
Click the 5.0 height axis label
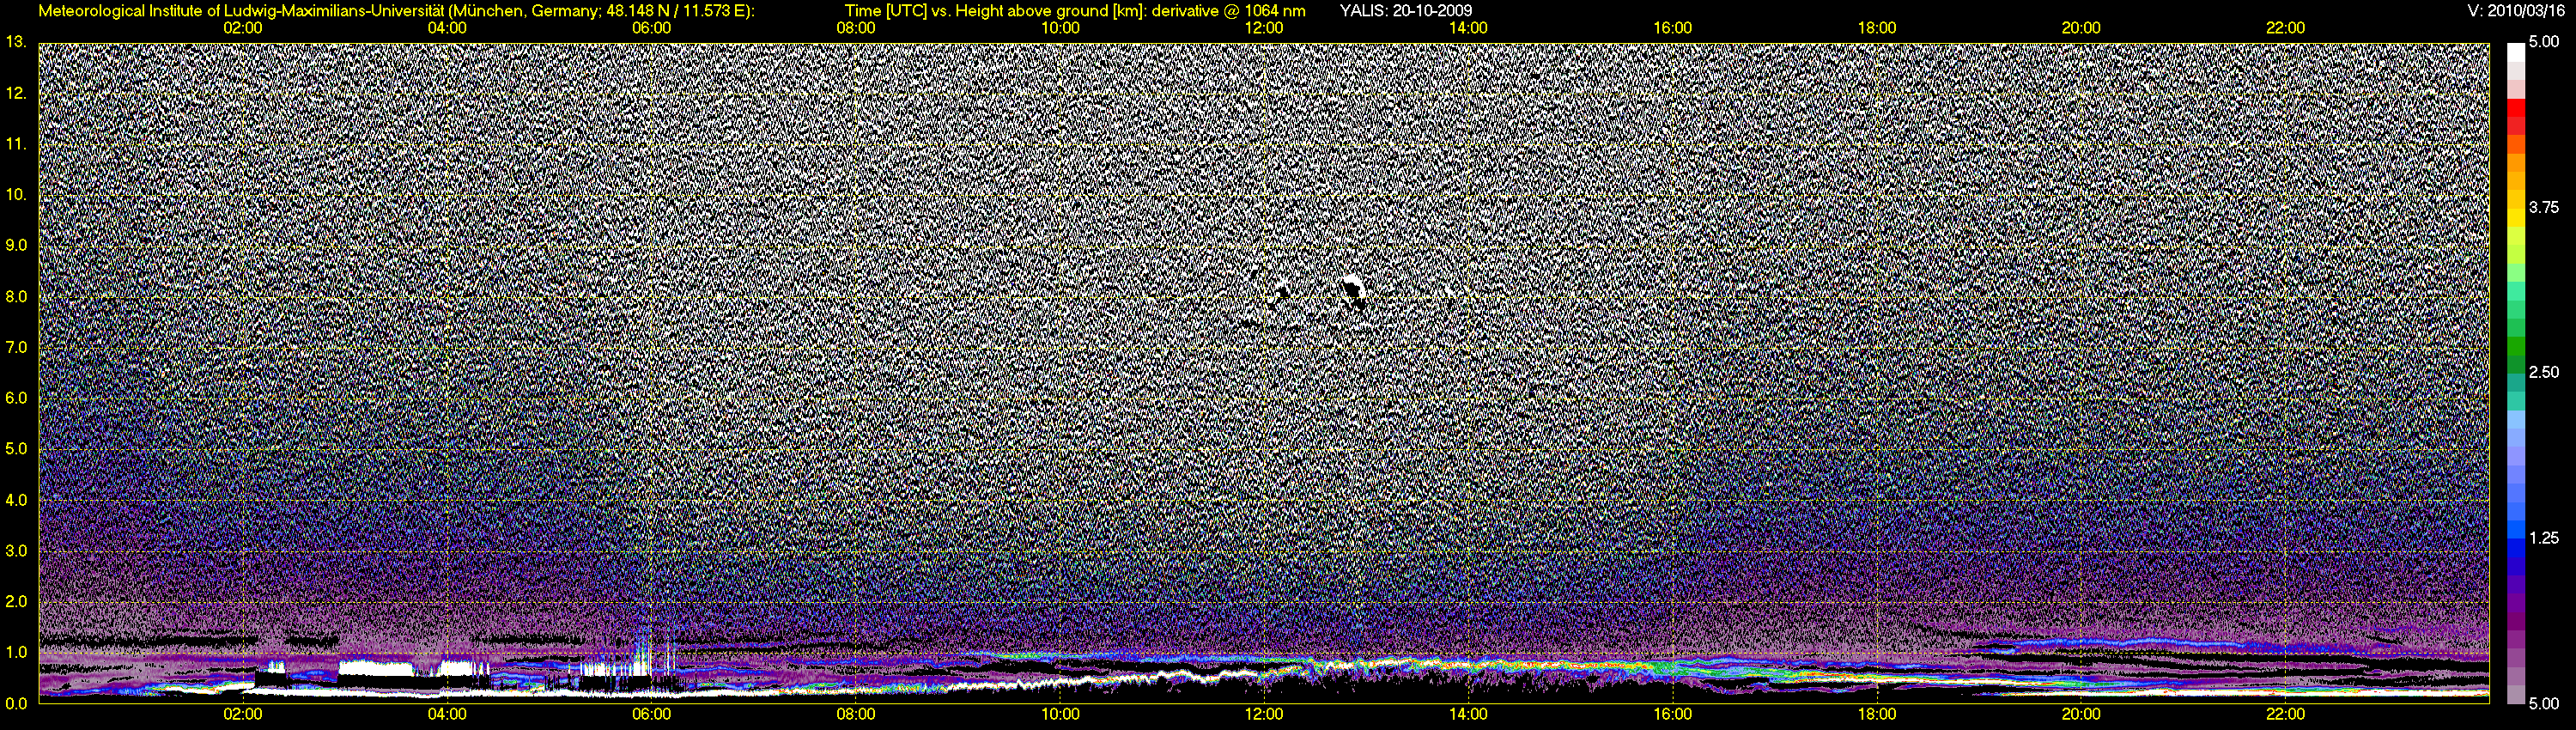click(x=15, y=449)
